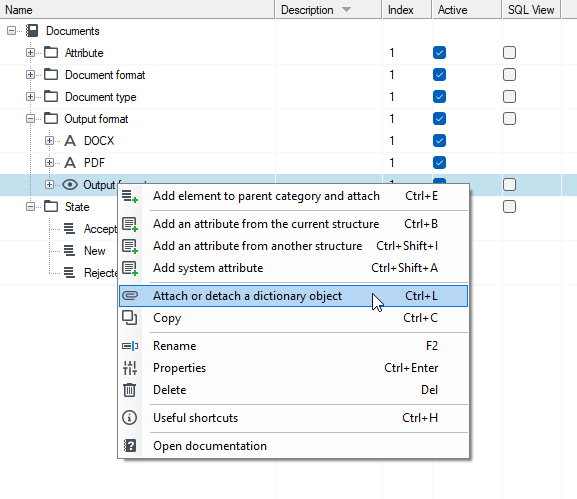The width and height of the screenshot is (577, 499).
Task: Expand the highlighted Output view node
Action: [49, 185]
